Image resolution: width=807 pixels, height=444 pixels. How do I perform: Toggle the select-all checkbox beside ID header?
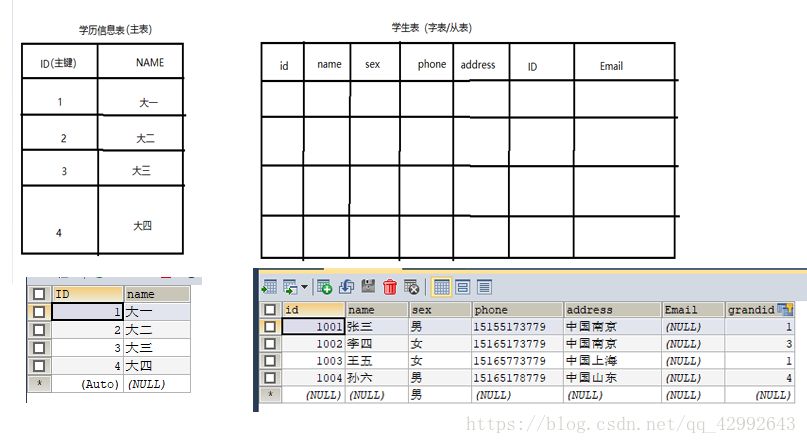(x=39, y=295)
